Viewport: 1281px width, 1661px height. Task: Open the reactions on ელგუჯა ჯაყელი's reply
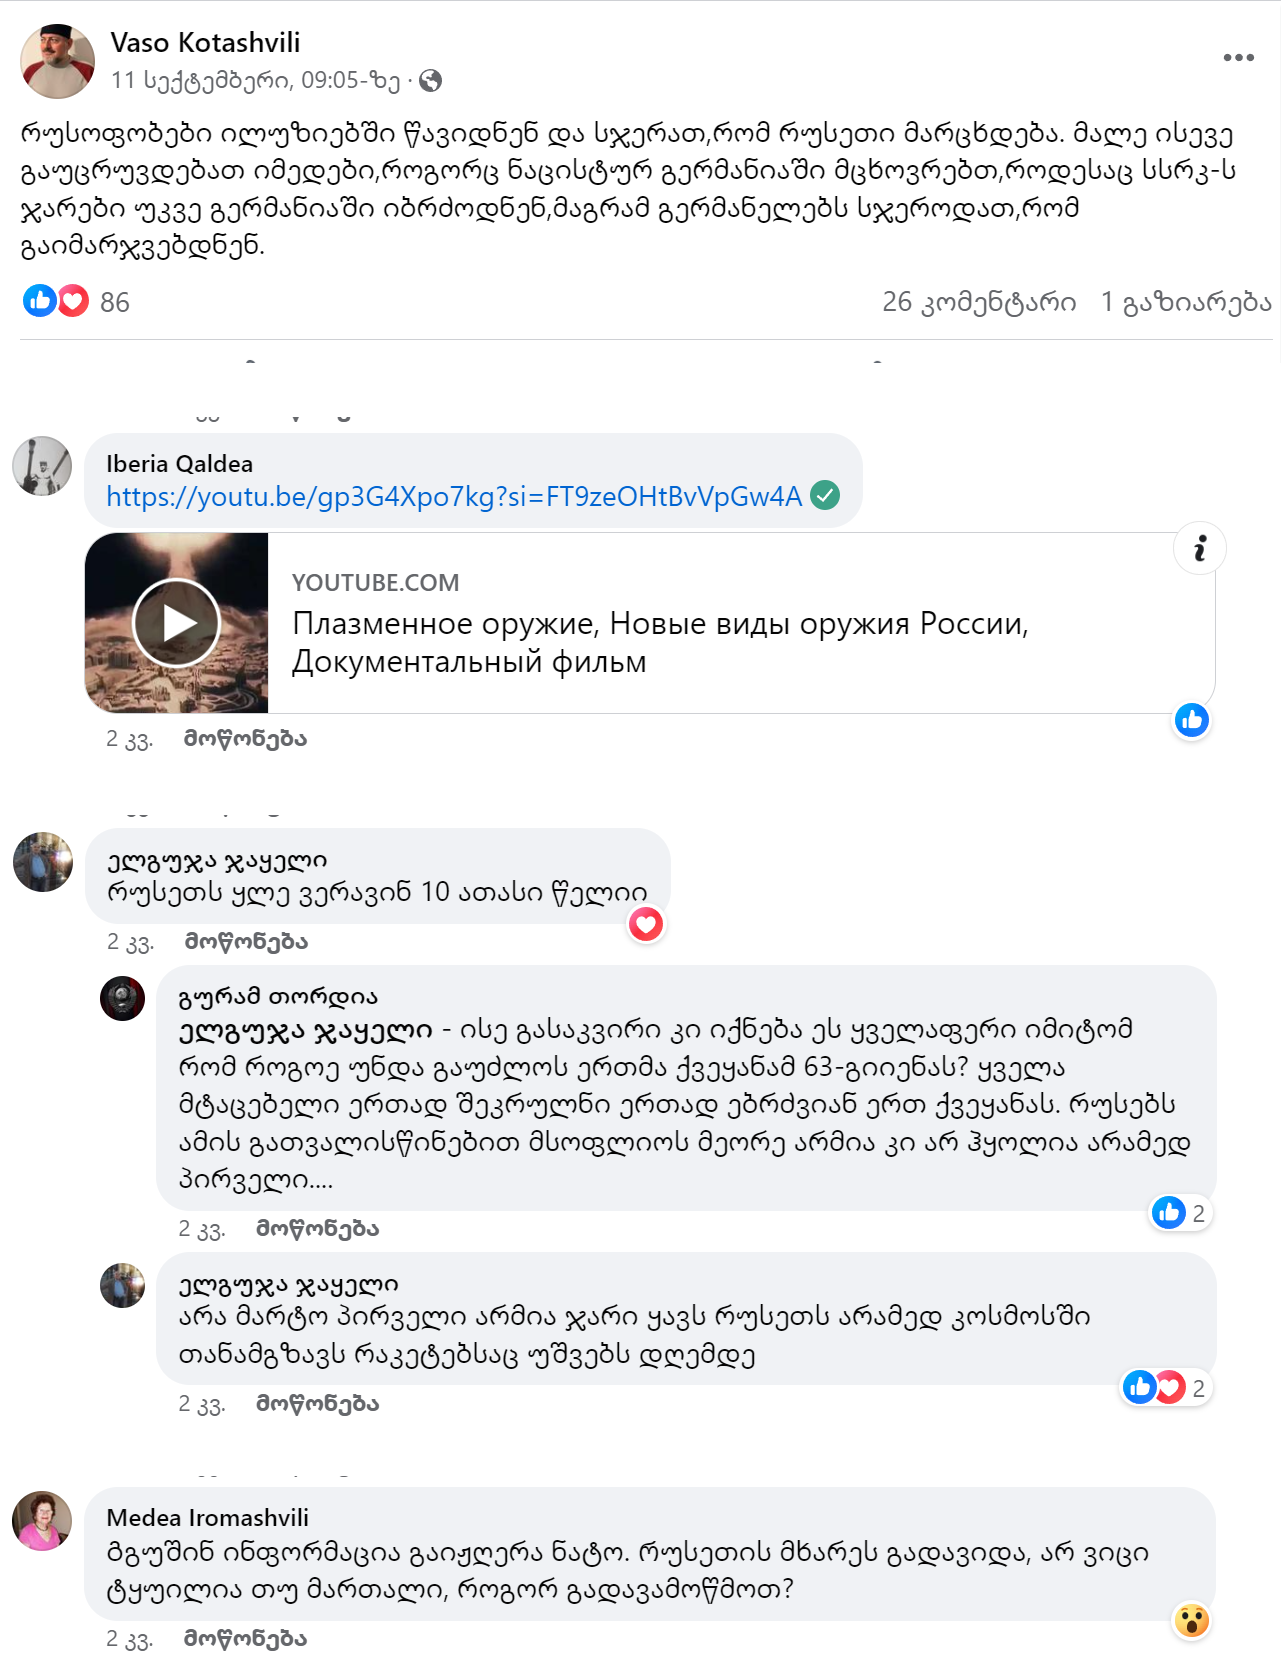(1166, 1387)
